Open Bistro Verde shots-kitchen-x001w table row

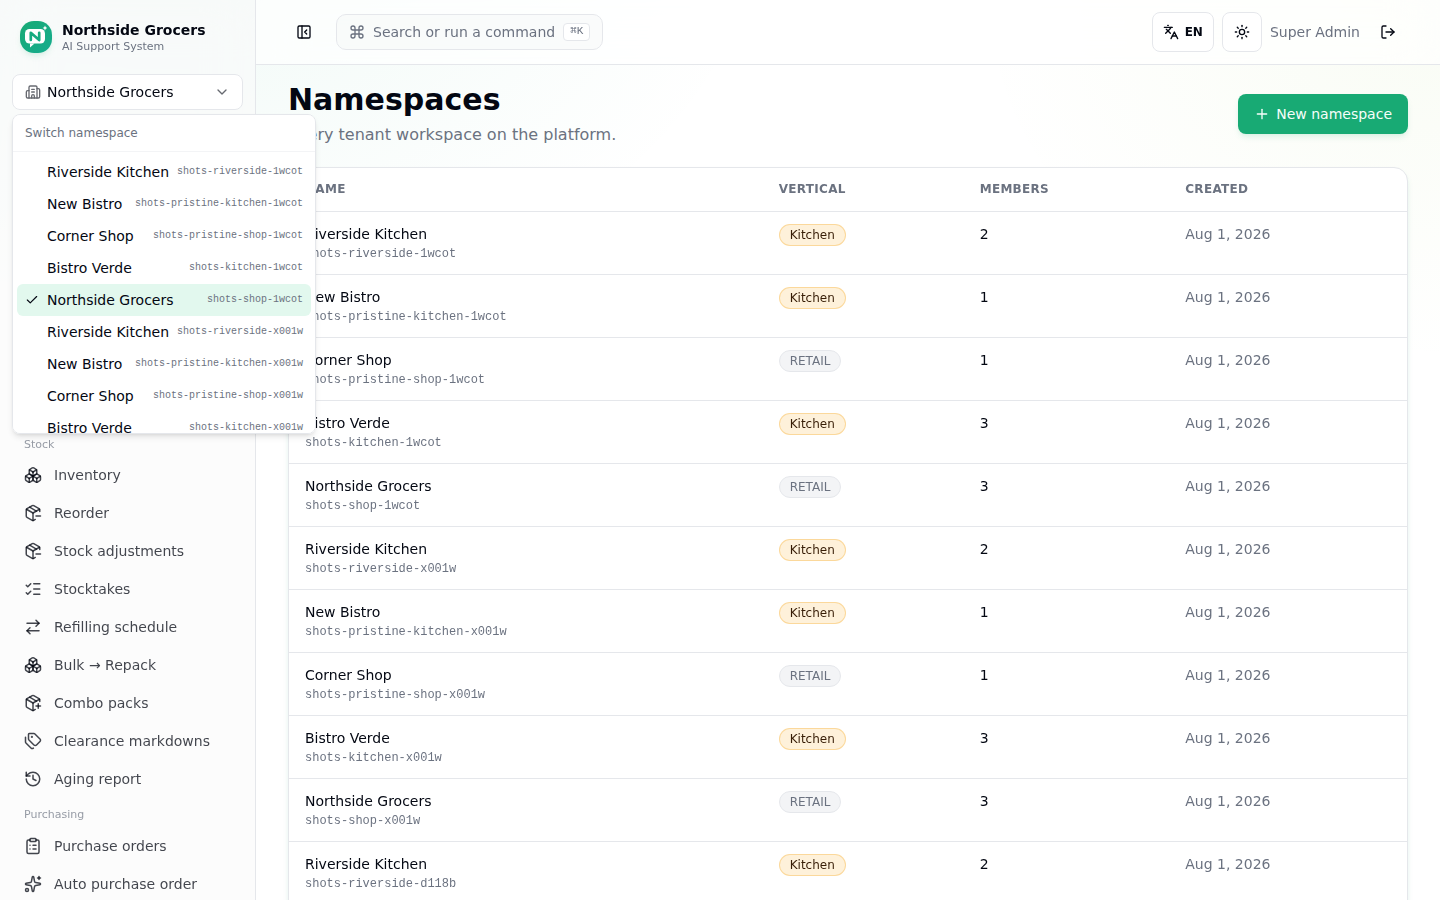point(847,747)
